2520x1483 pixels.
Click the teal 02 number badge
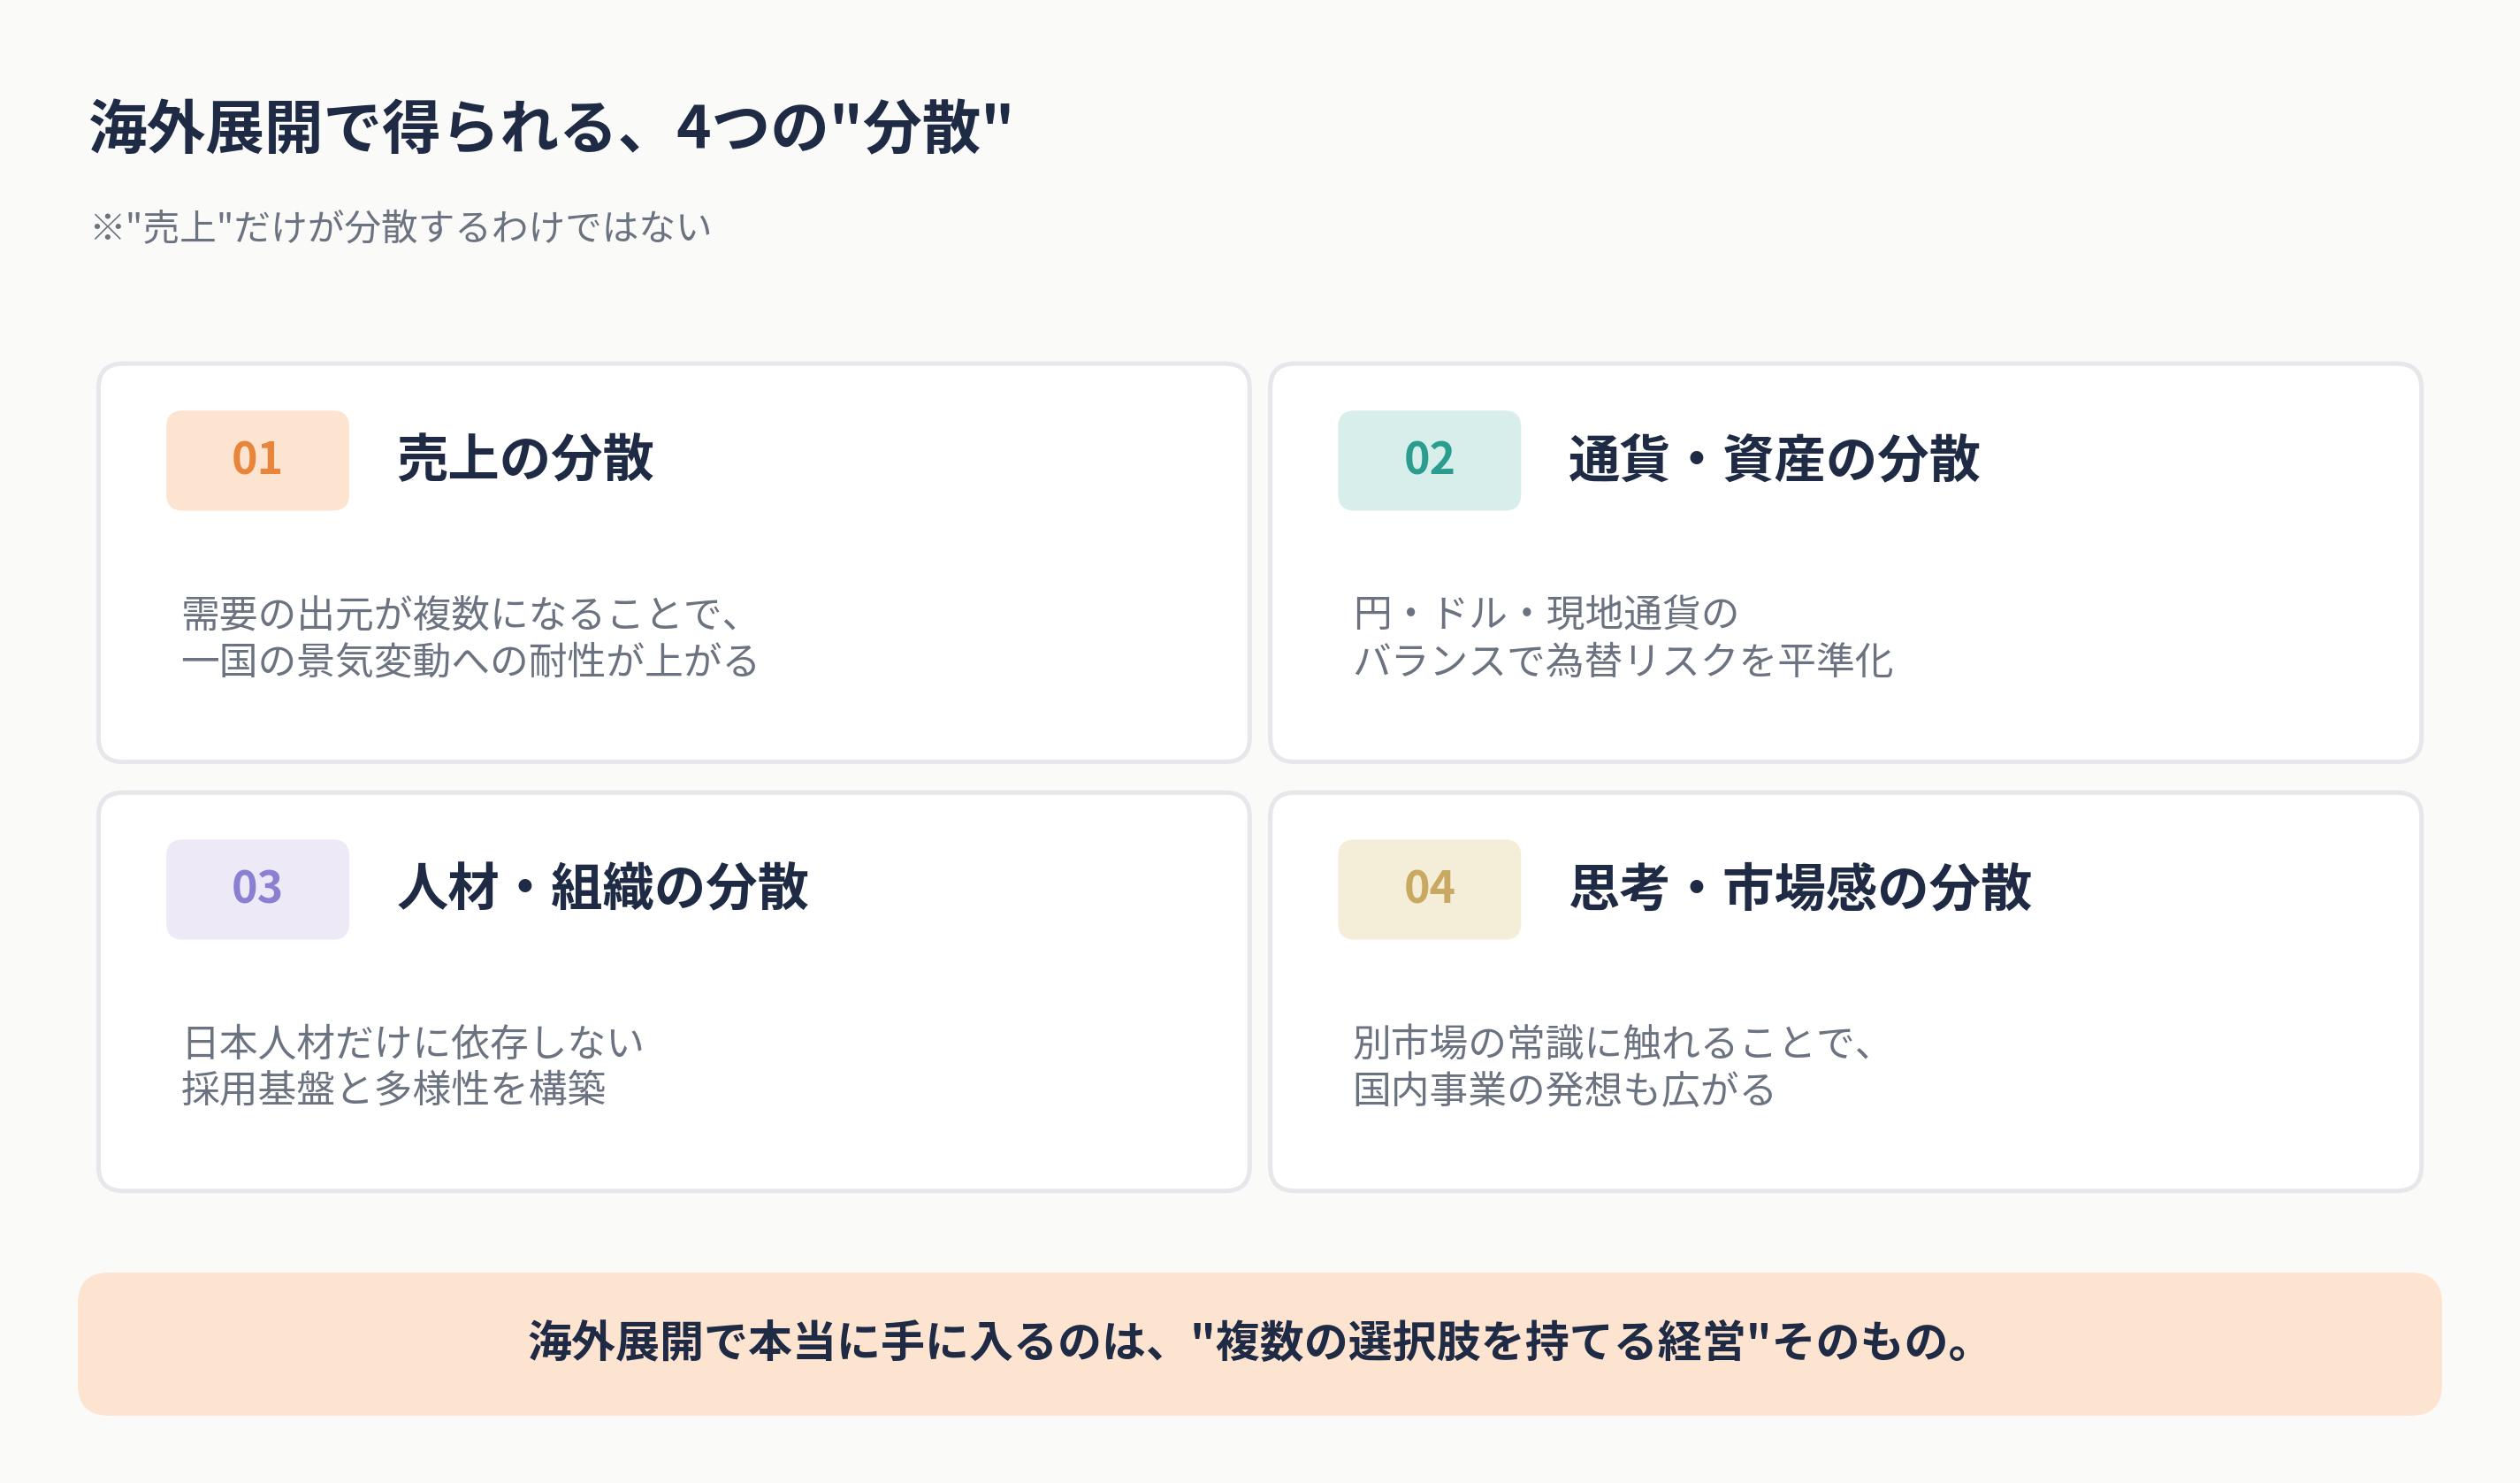tap(1429, 460)
